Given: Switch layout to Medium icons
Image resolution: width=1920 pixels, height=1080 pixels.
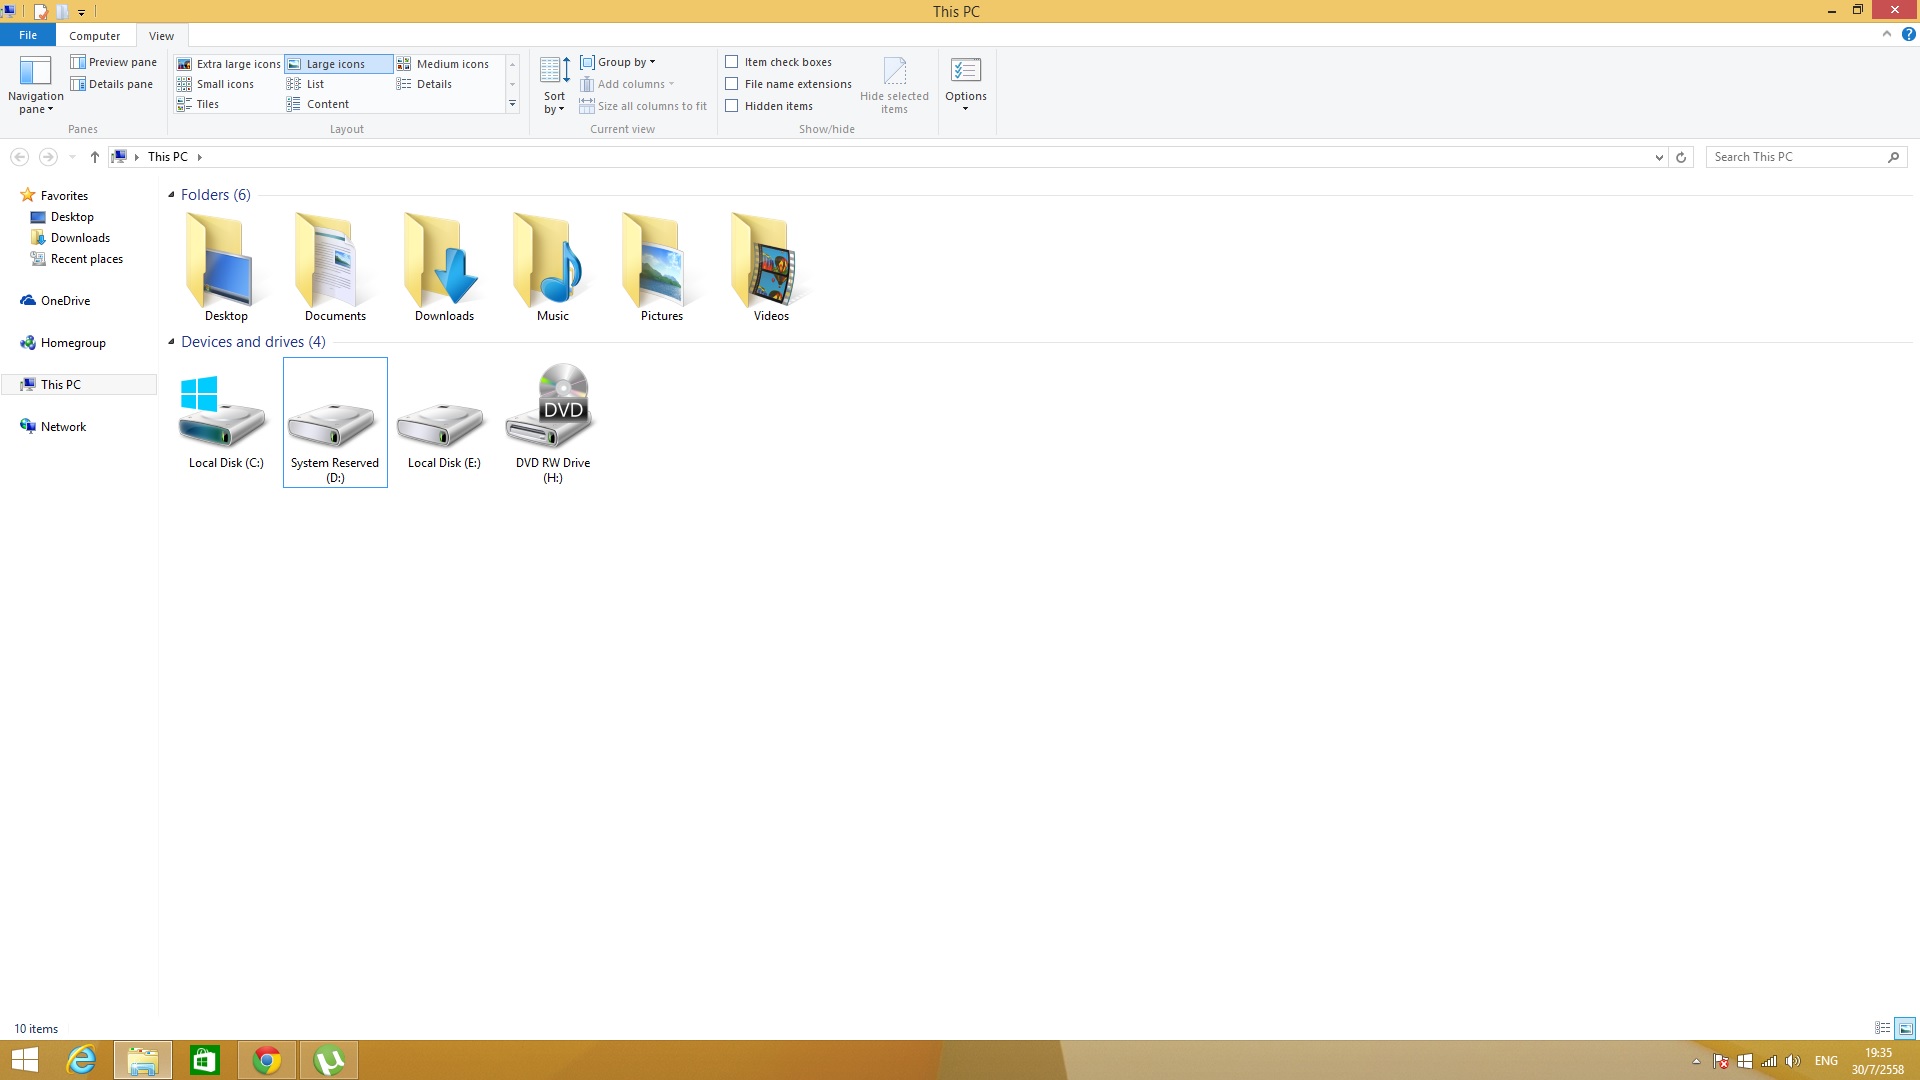Looking at the screenshot, I should pos(443,64).
